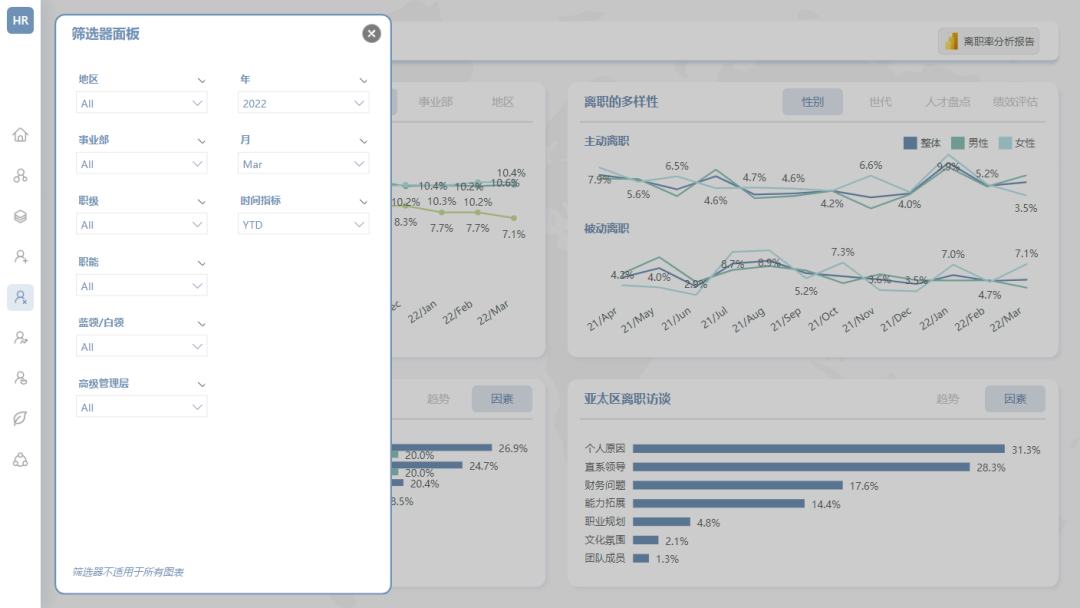Screen dimensions: 1080x608
Task: Open the 年 dropdown showing 2022
Action: tap(303, 103)
